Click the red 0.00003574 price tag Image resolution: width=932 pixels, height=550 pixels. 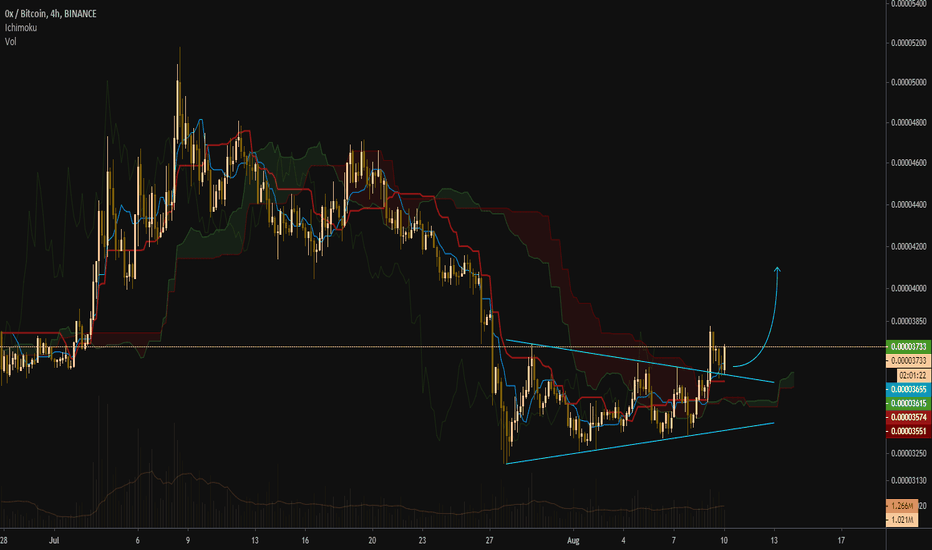click(x=908, y=417)
